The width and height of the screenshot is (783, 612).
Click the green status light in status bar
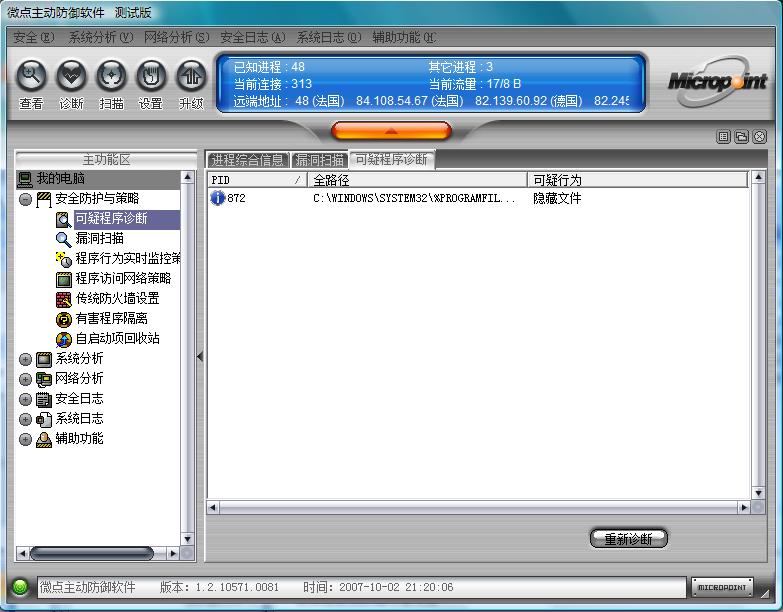[20, 587]
